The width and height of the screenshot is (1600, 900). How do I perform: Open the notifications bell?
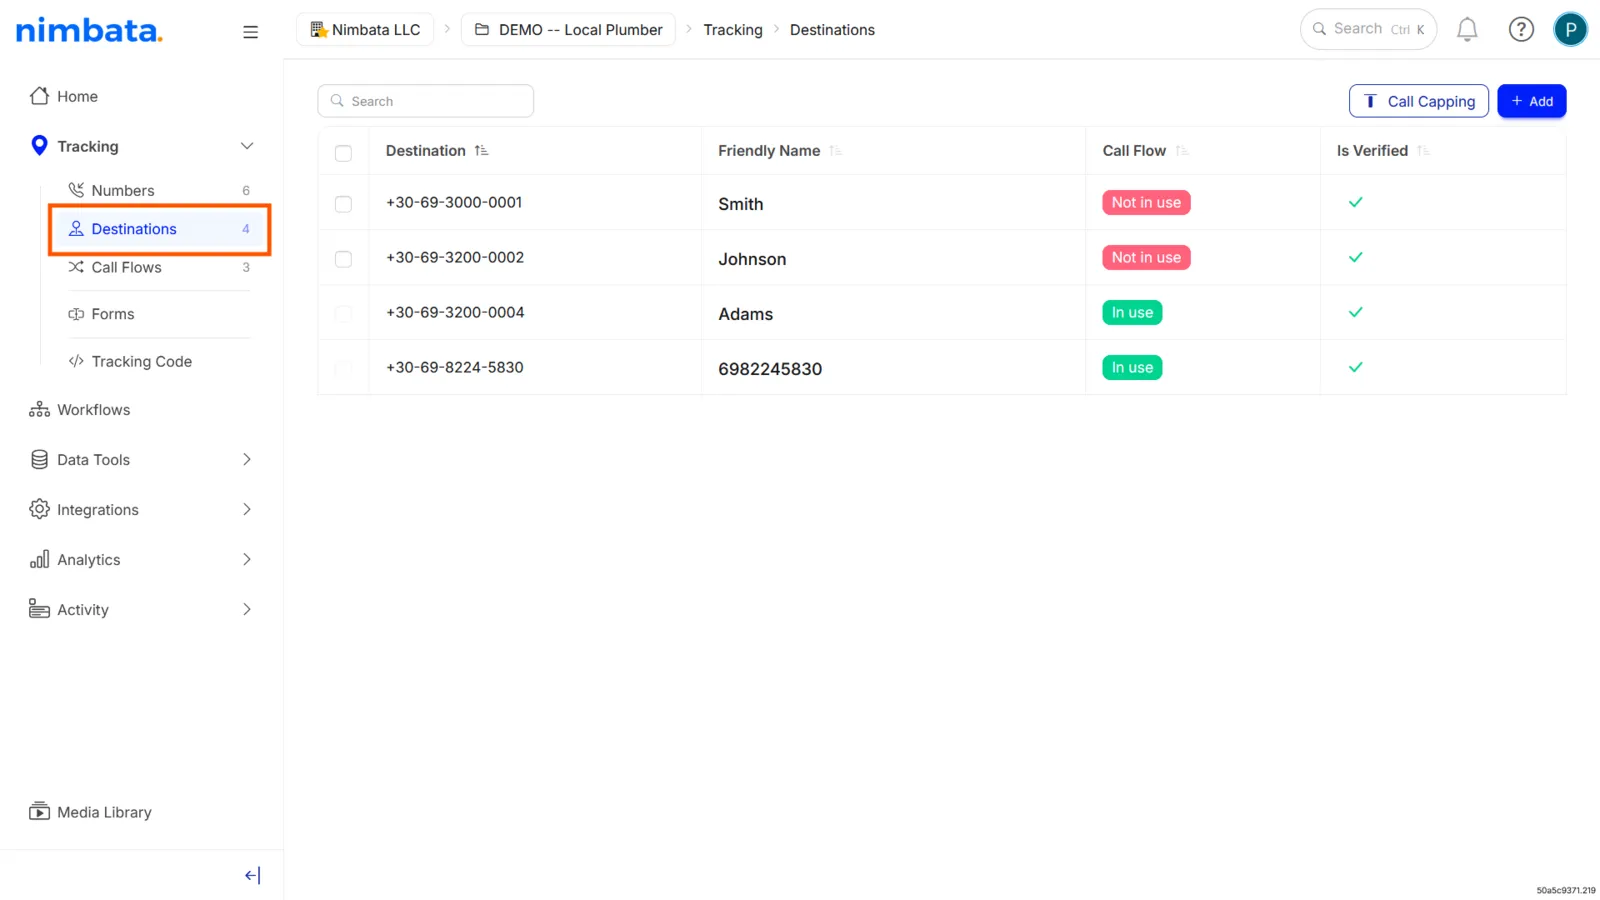[x=1466, y=30]
